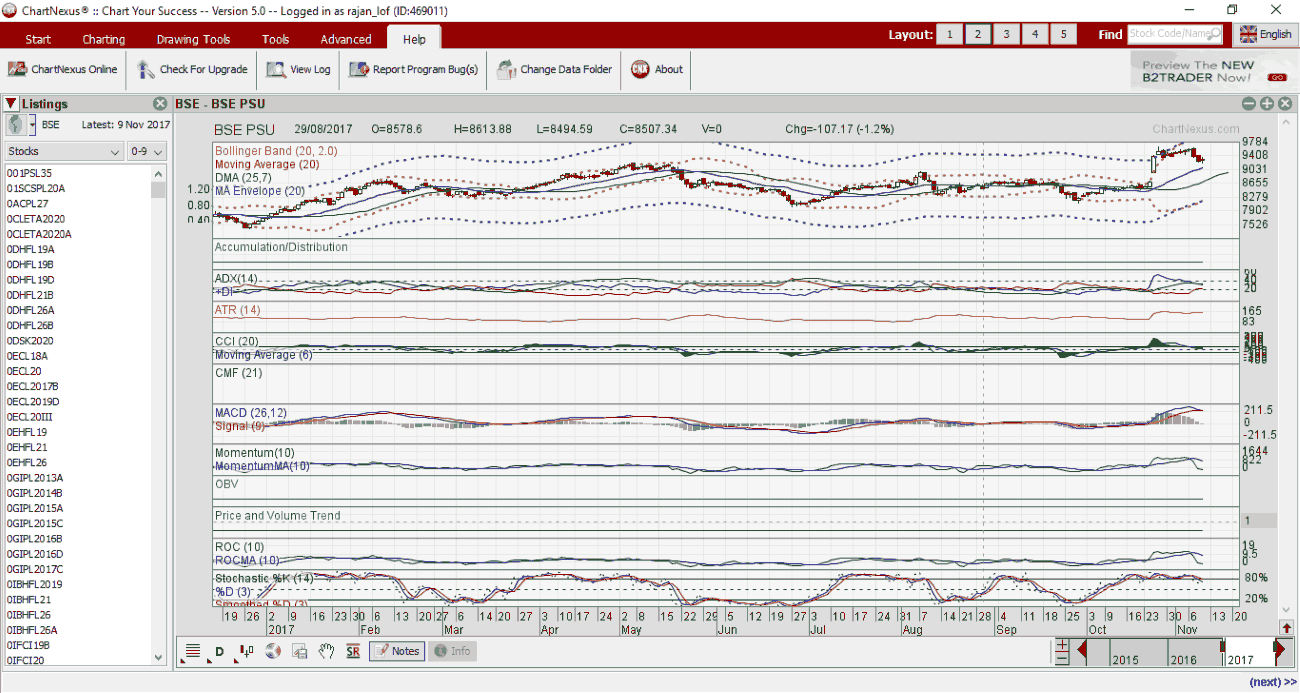Switch to Layout 2
Viewport: 1300px width, 693px height.
coord(978,34)
